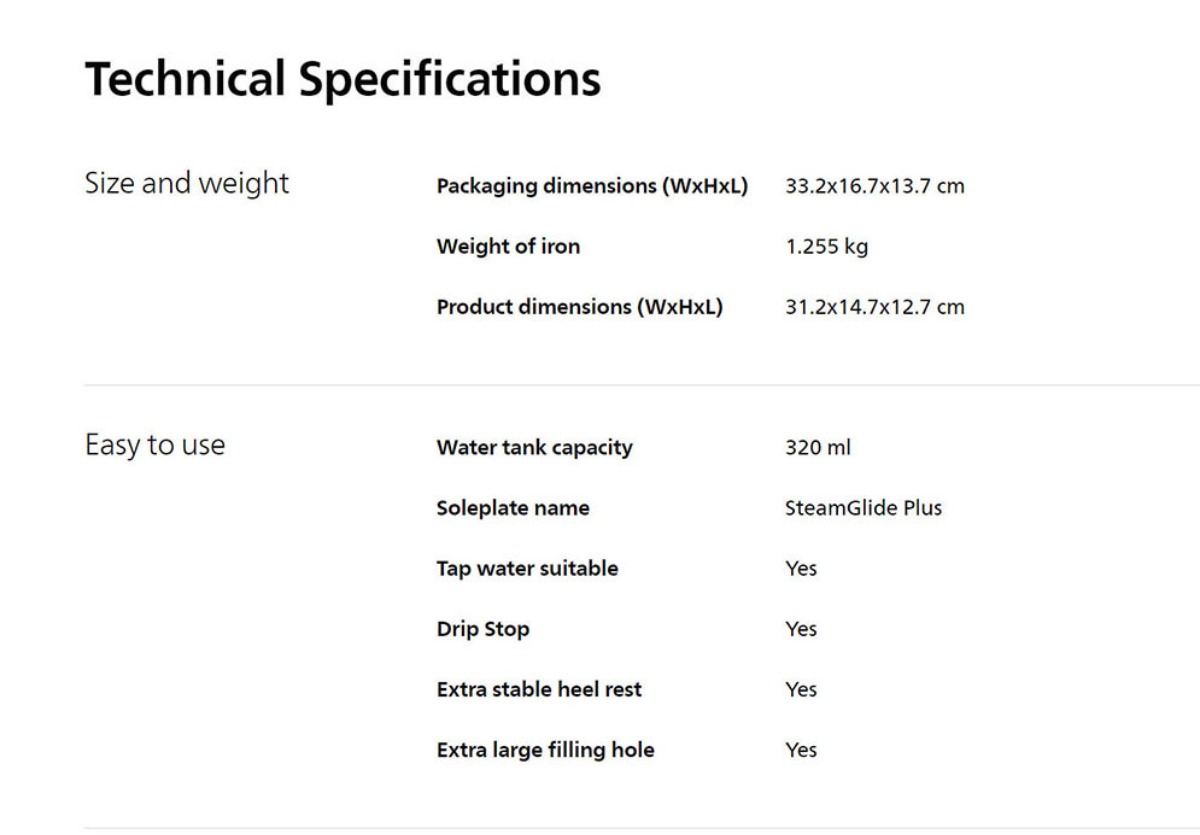Click the SteamGlide Plus value
This screenshot has width=1200, height=835.
(x=864, y=508)
